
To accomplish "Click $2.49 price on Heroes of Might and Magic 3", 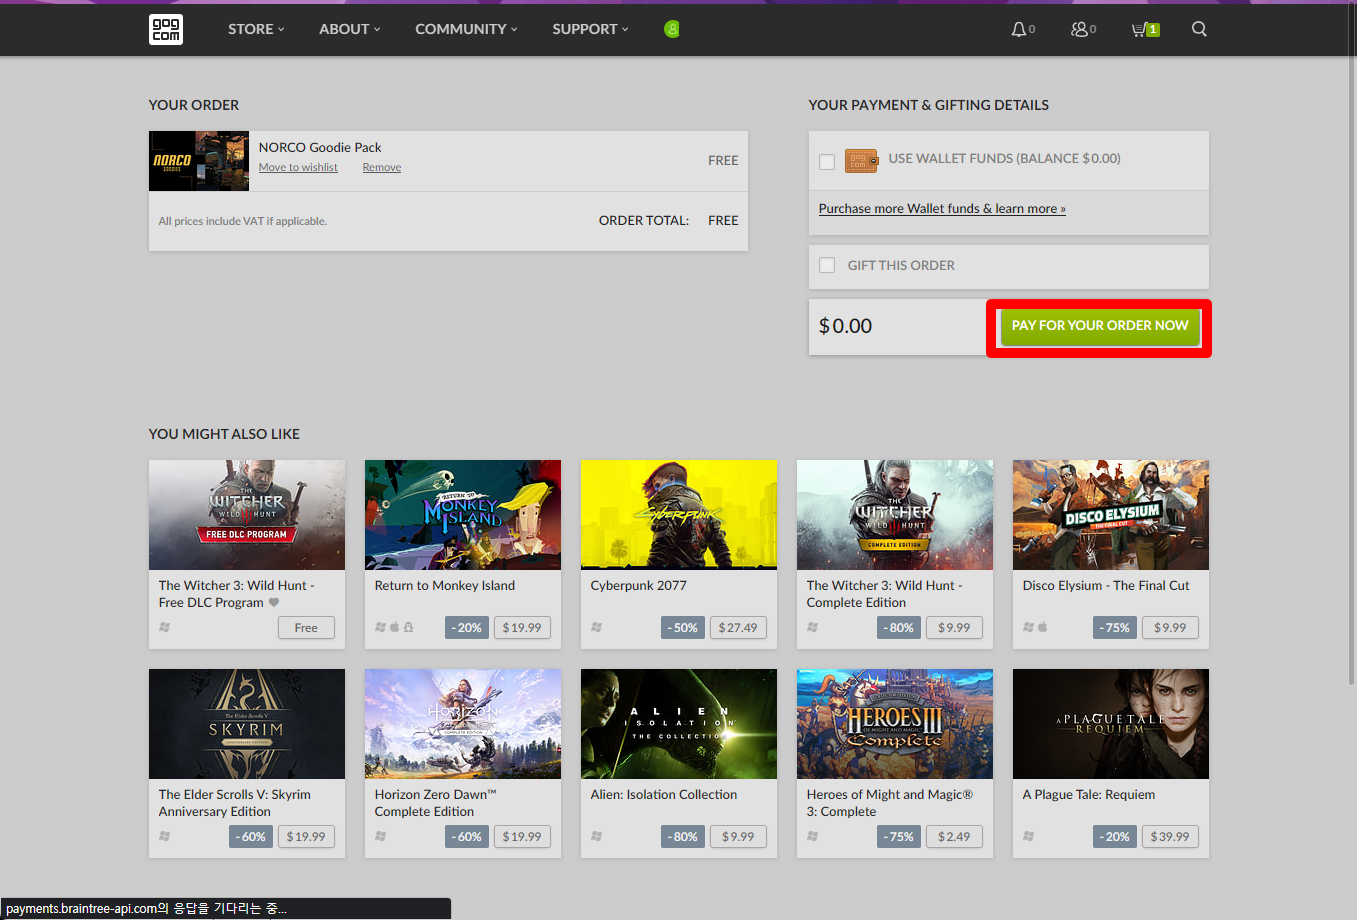I will click(954, 837).
